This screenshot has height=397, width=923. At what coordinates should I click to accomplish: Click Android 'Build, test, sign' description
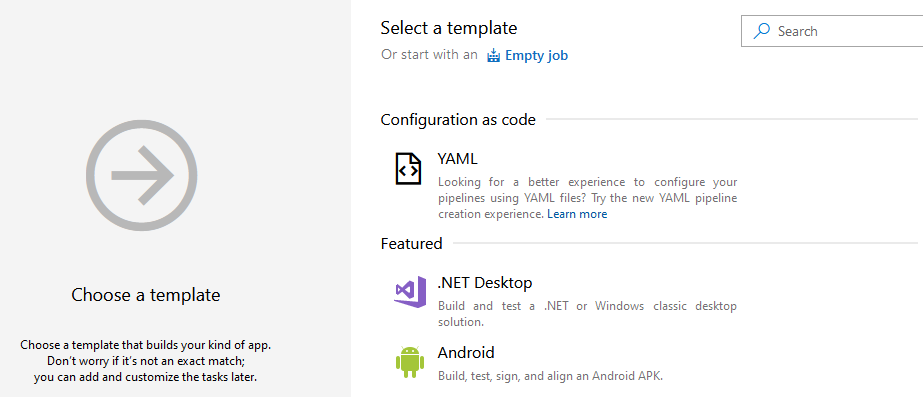coord(550,376)
